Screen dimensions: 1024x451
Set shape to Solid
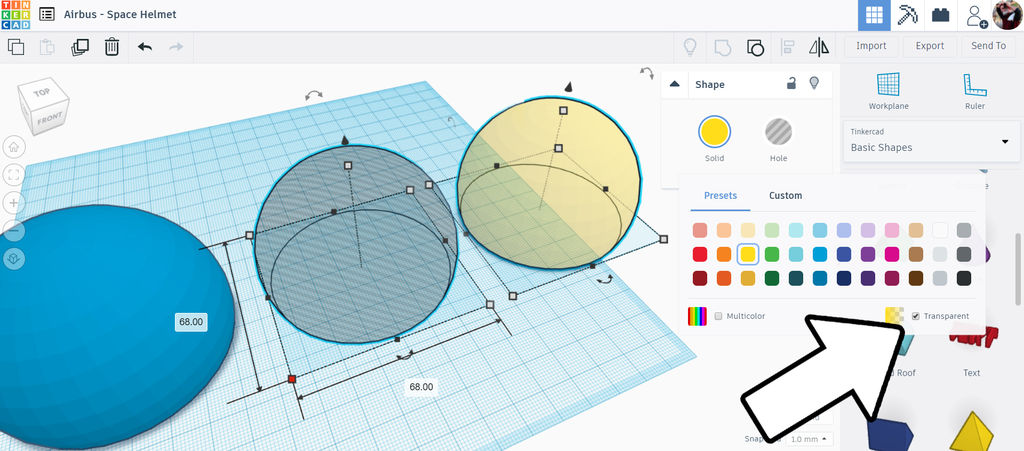(714, 132)
